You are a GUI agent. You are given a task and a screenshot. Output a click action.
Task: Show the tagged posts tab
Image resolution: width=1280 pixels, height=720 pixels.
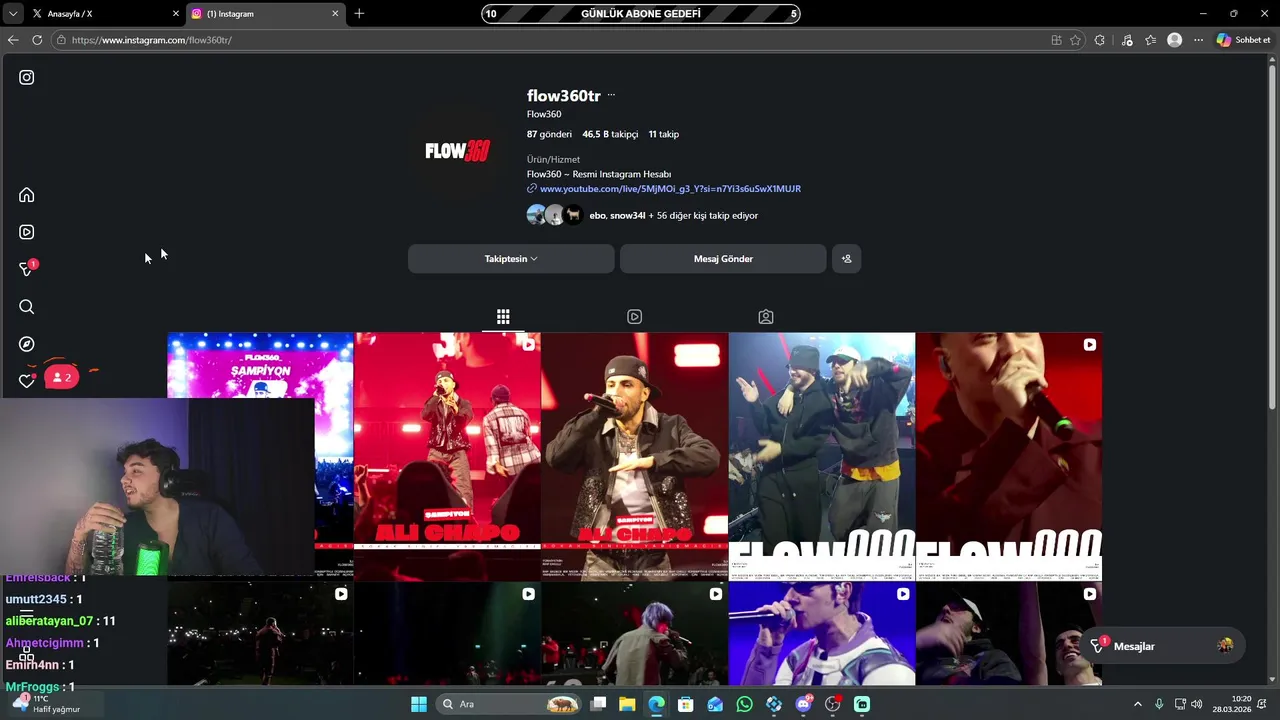(x=766, y=317)
